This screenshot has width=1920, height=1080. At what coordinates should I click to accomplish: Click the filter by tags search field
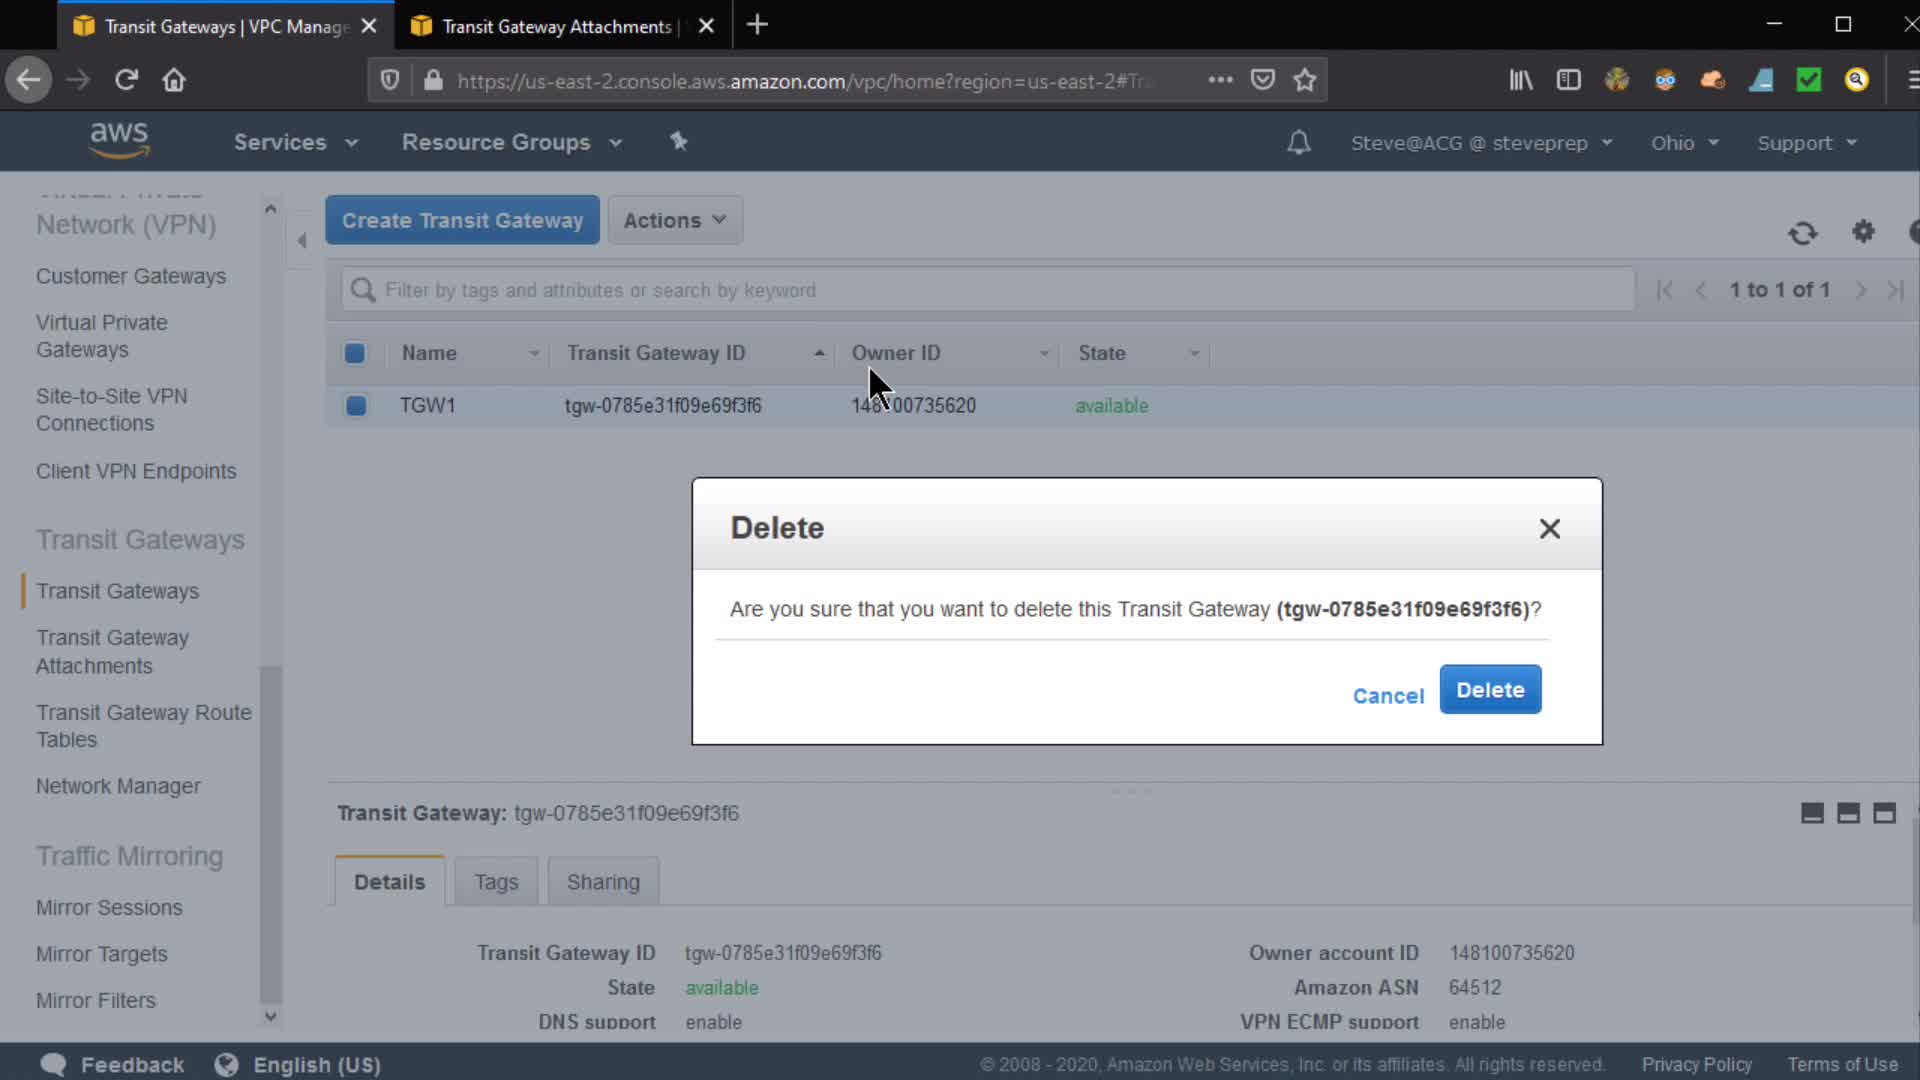pyautogui.click(x=990, y=290)
